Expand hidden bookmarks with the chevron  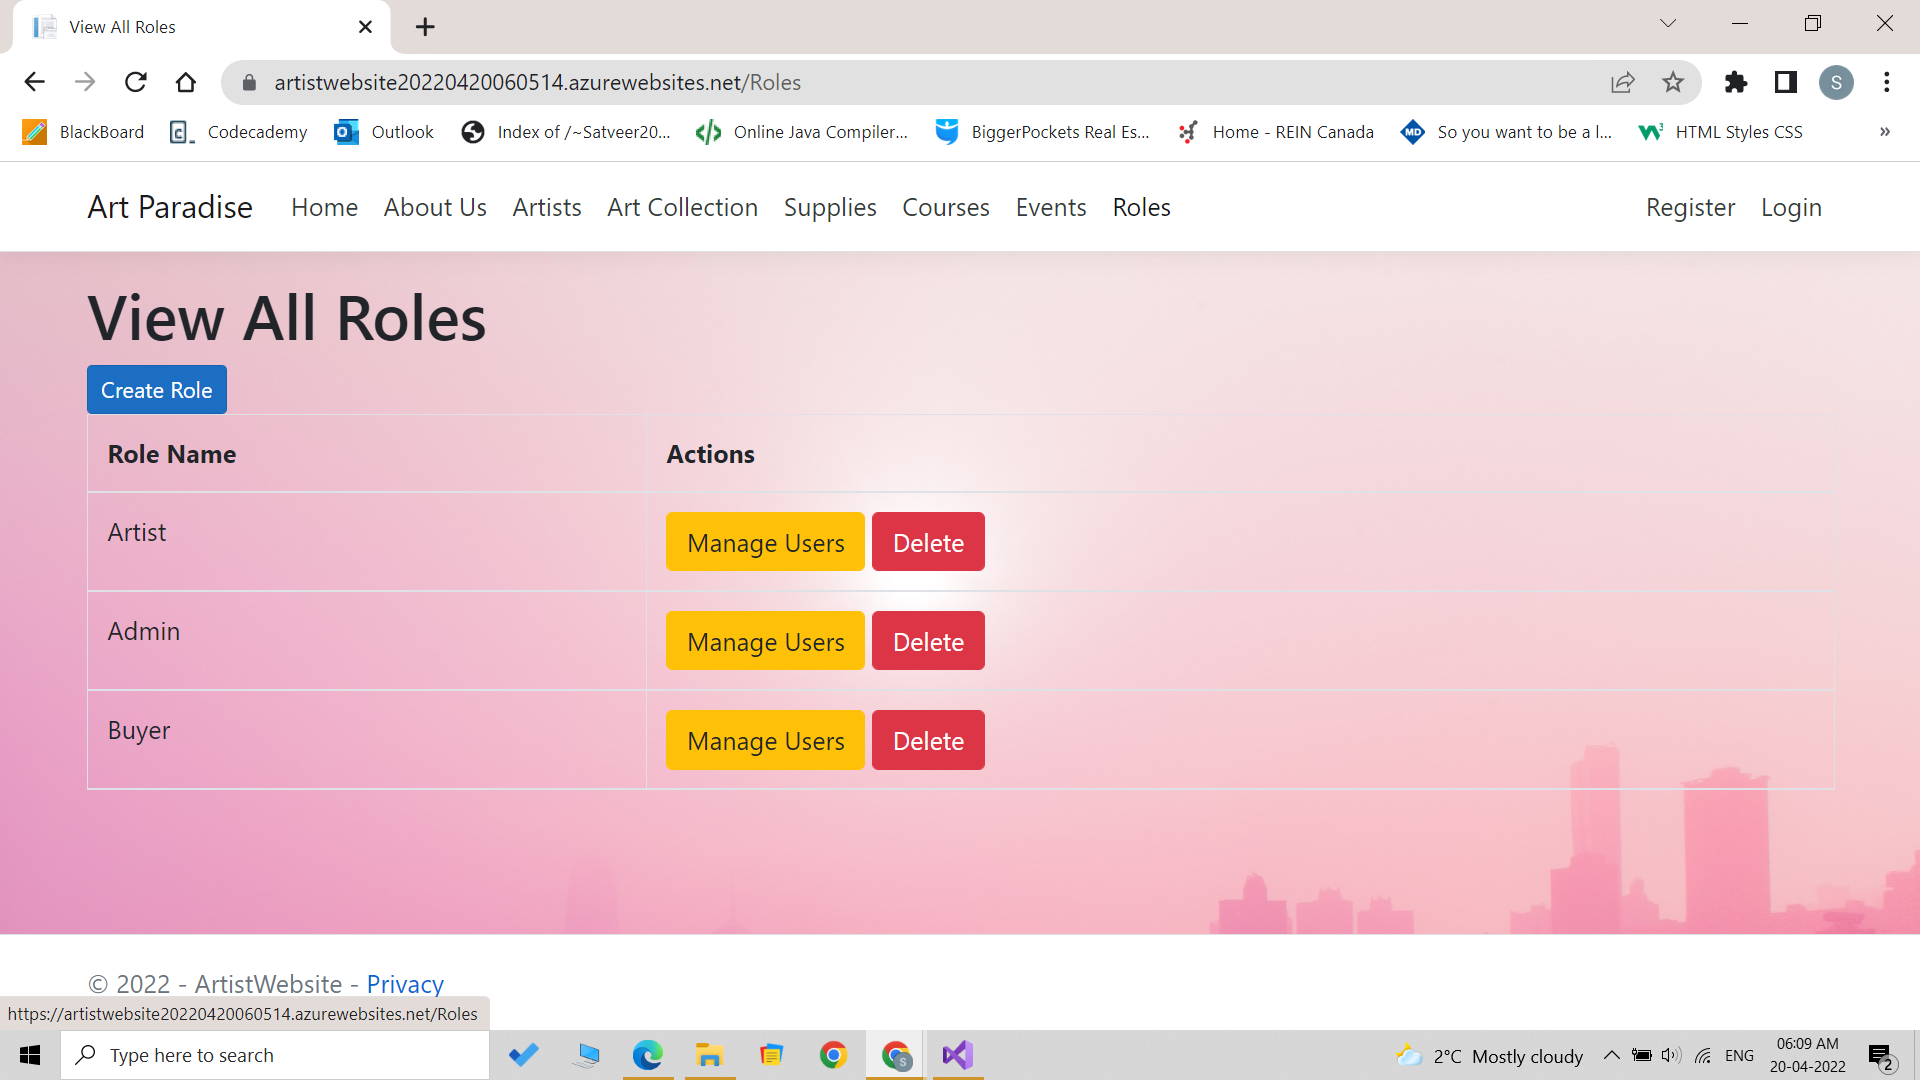pyautogui.click(x=1885, y=131)
